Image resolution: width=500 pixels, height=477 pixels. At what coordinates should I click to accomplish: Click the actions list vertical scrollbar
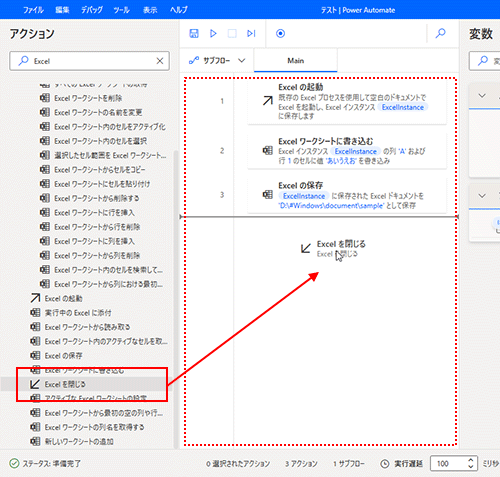[176, 299]
